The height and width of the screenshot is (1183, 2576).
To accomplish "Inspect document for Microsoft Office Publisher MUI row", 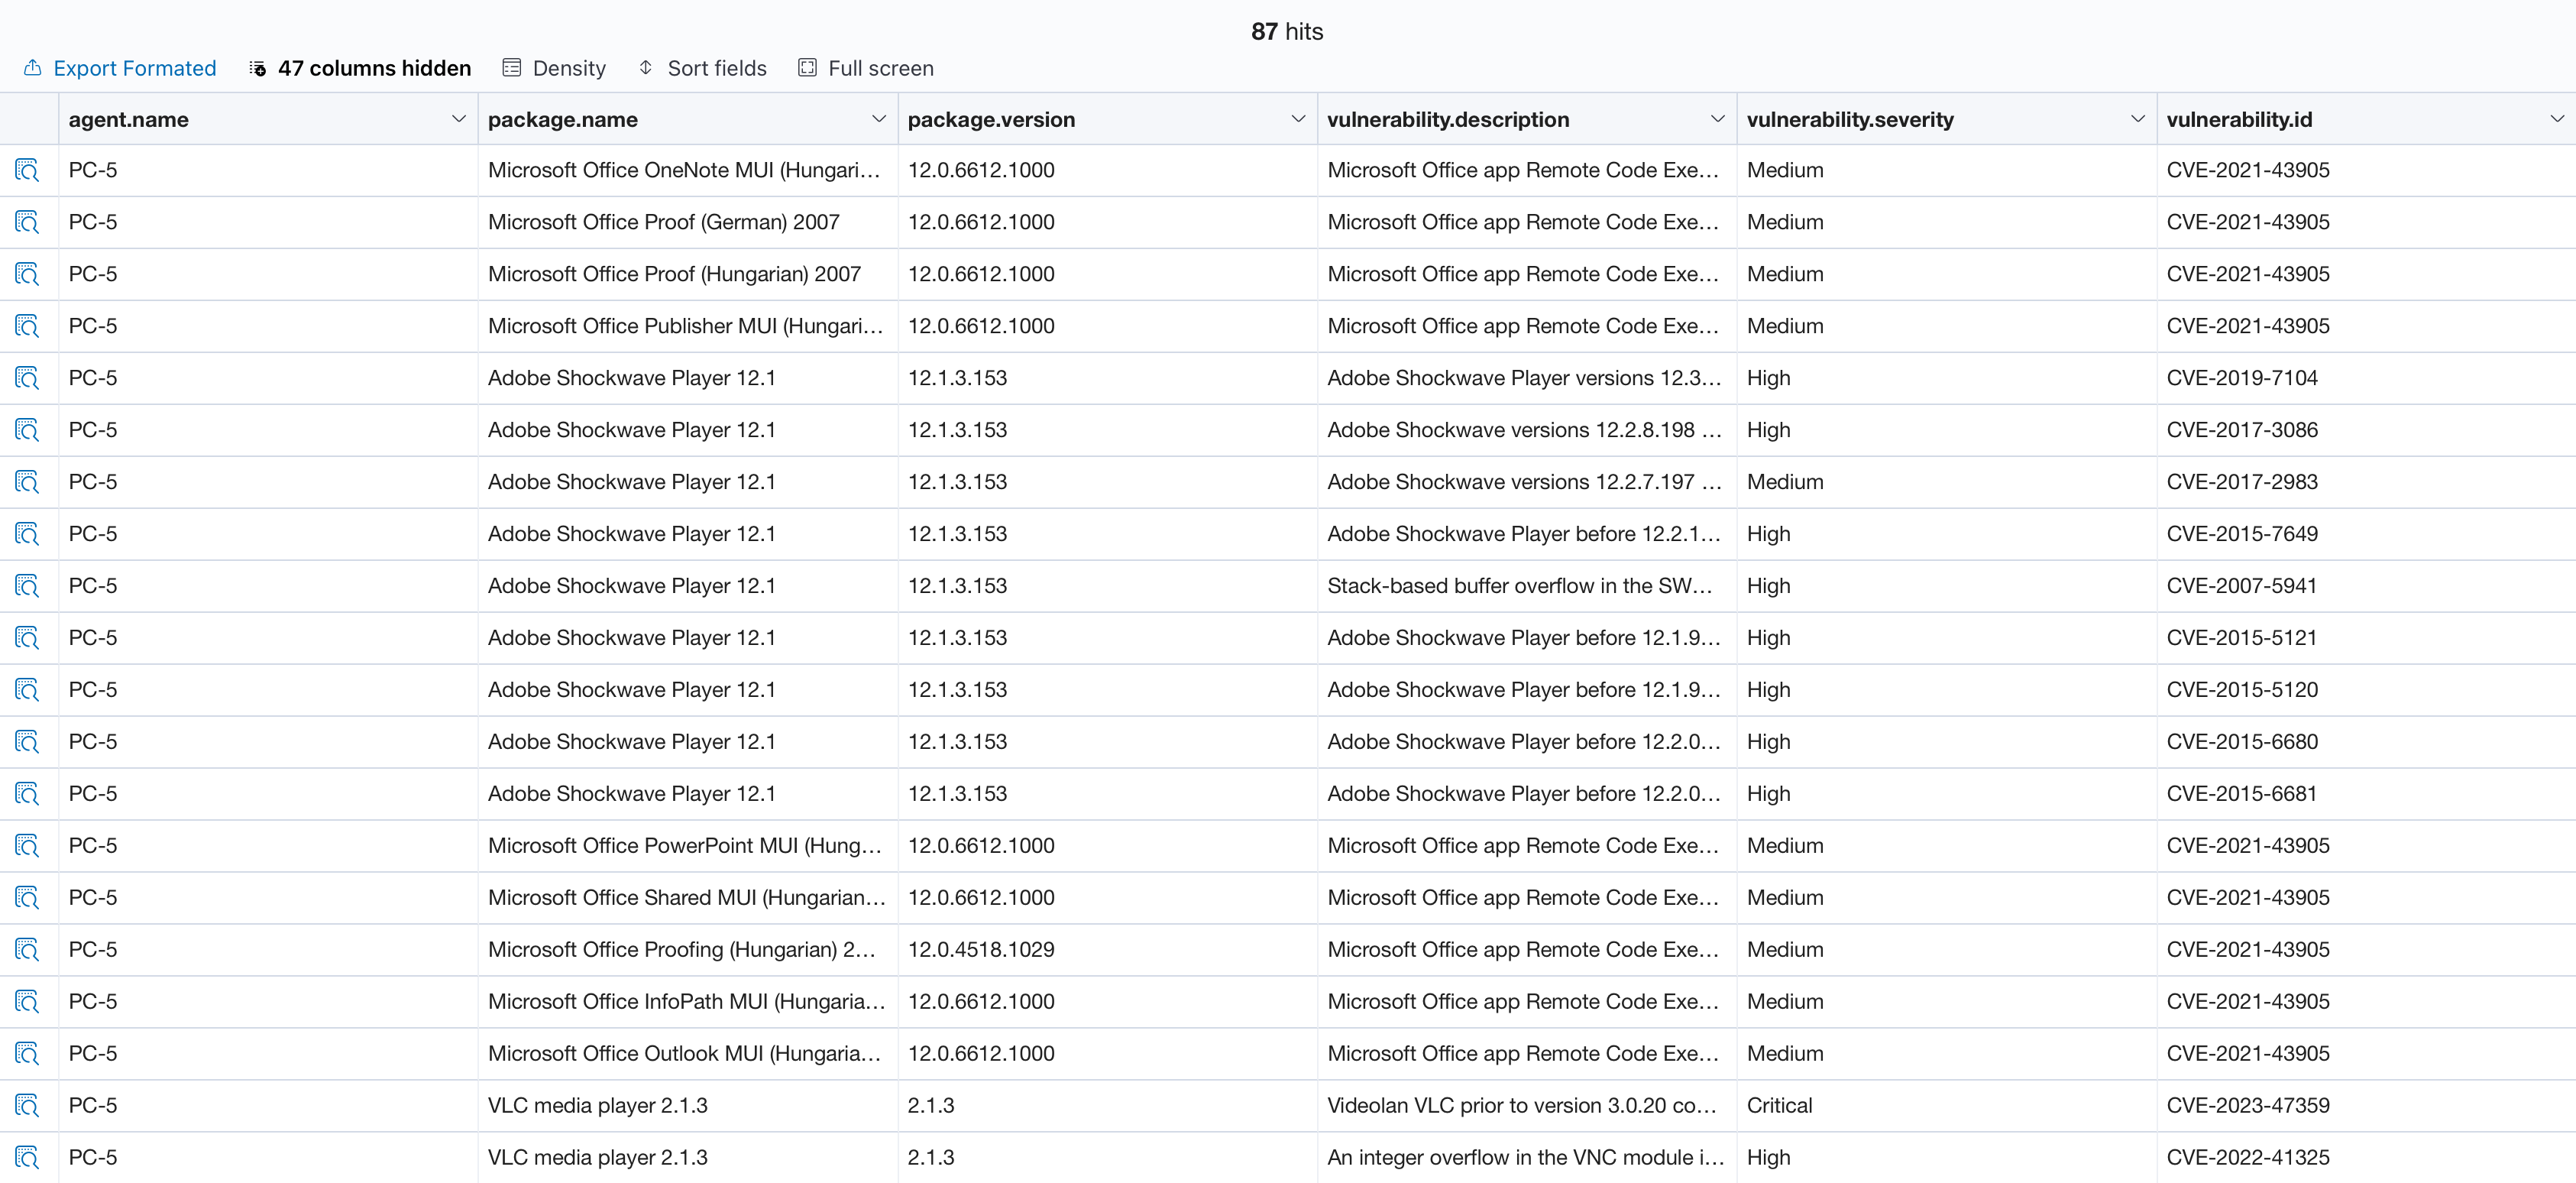I will [x=27, y=326].
